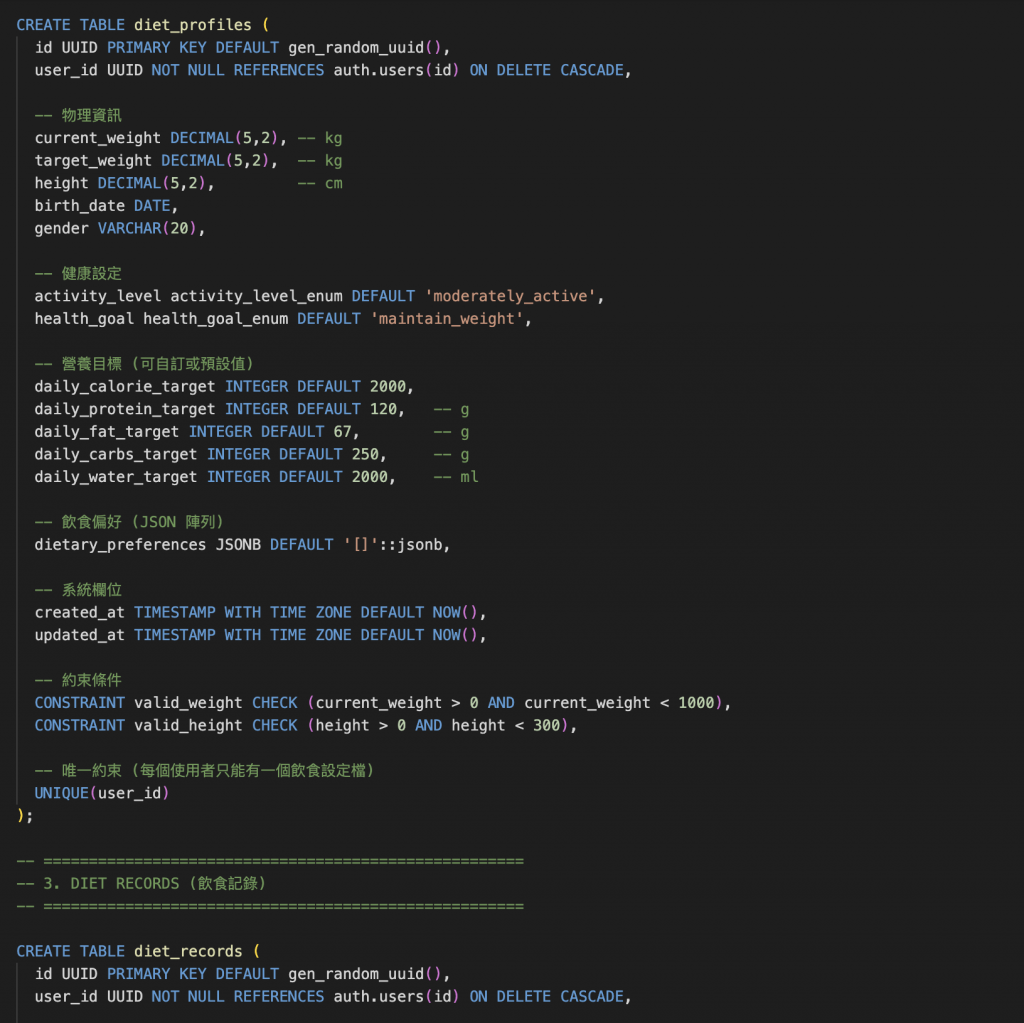
Task: Click the comment '物理資訊'
Action: (91, 116)
